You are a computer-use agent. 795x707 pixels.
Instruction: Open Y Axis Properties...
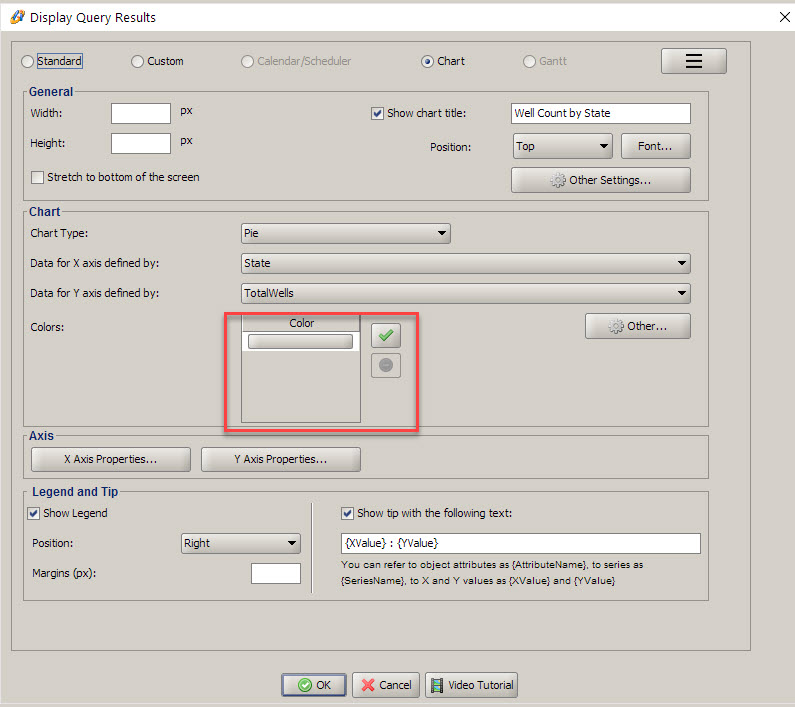[280, 459]
